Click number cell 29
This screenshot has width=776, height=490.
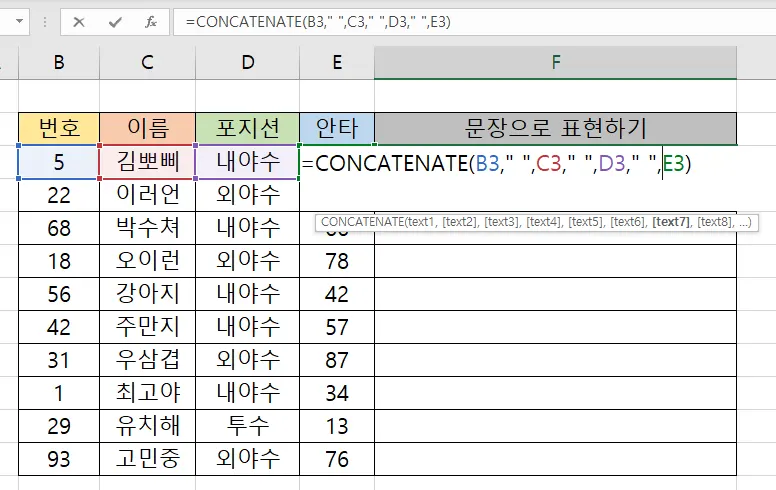59,426
